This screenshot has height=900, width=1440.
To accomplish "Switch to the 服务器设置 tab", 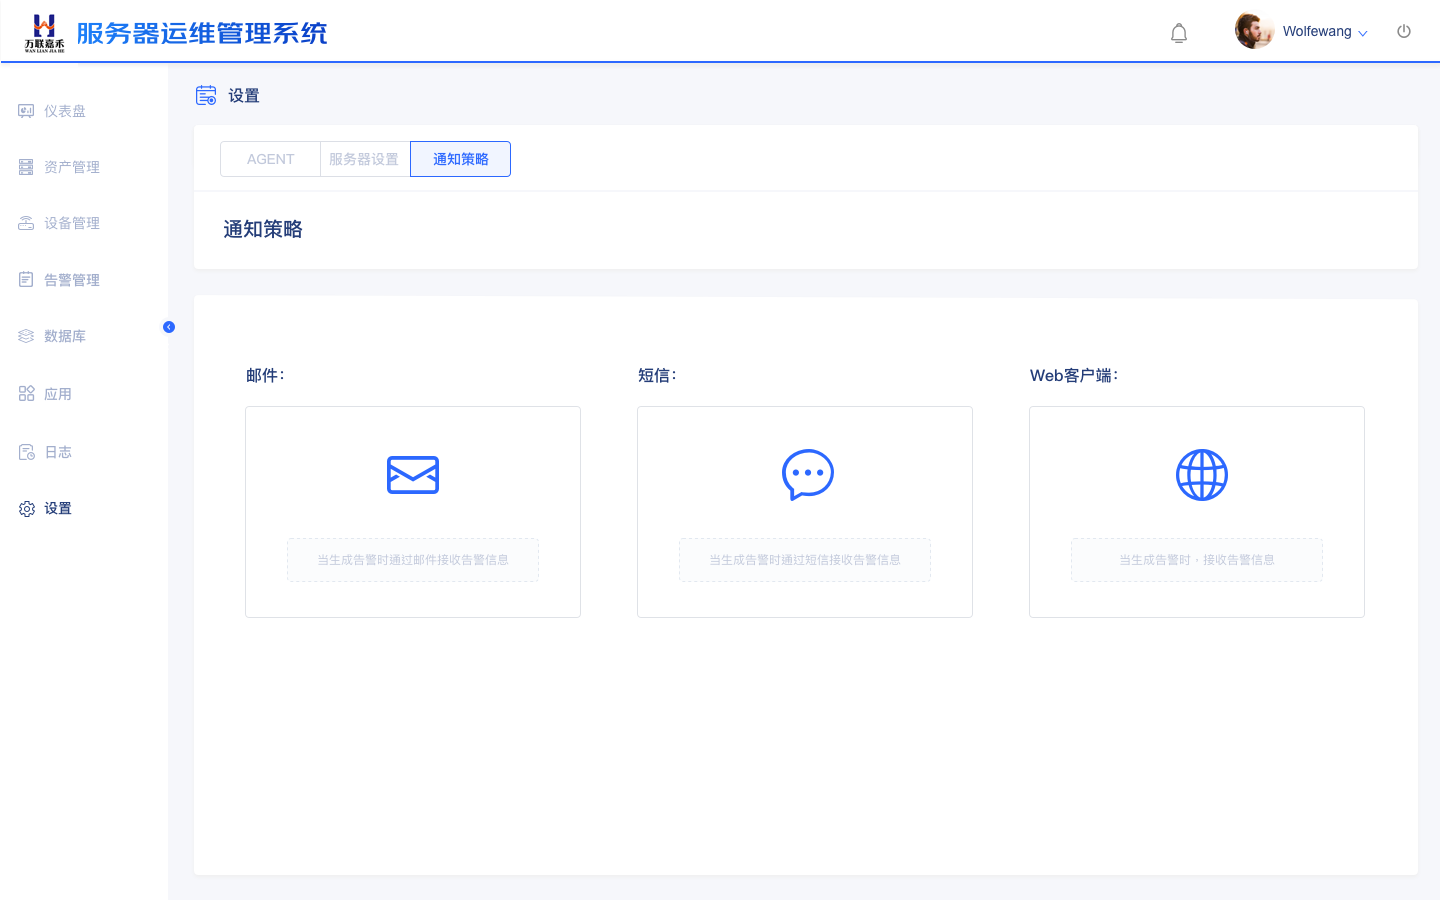I will point(364,159).
